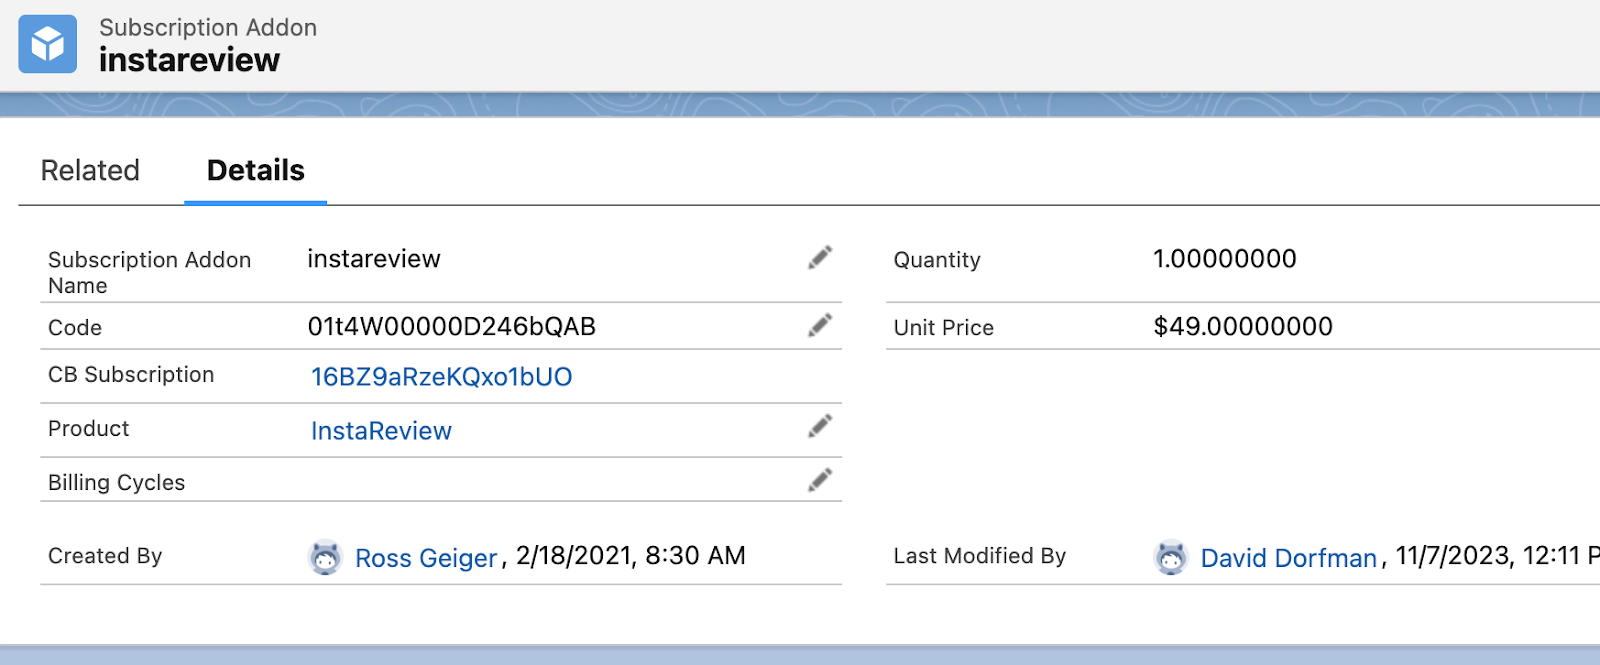This screenshot has width=1600, height=665.
Task: Edit the Subscription Addon Name field pencil
Action: click(x=820, y=258)
